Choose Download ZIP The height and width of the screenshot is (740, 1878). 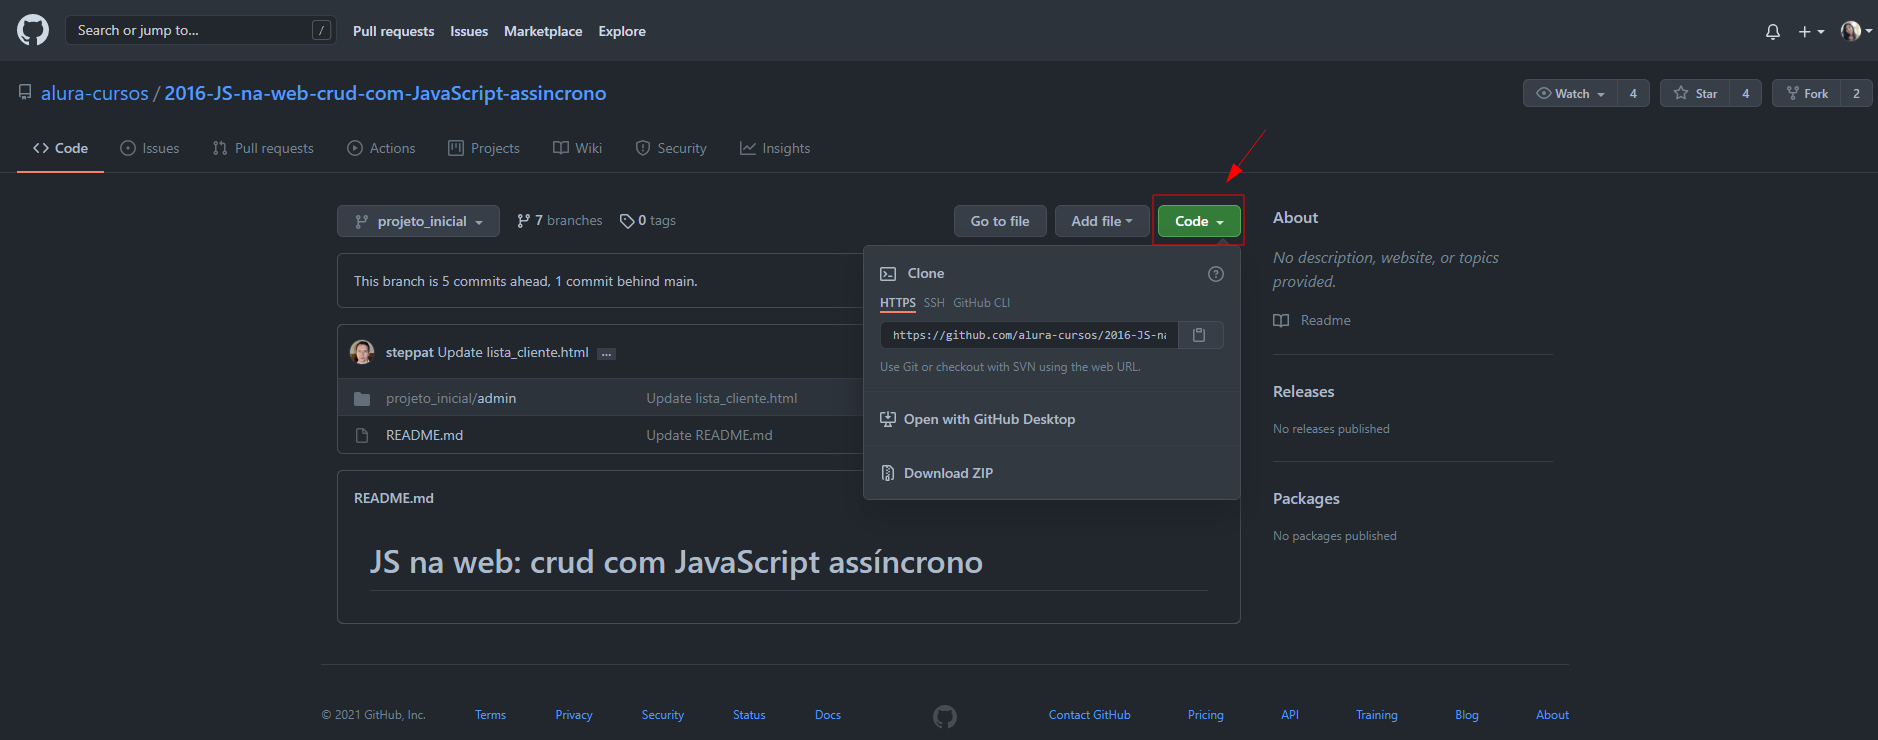(x=1052, y=473)
